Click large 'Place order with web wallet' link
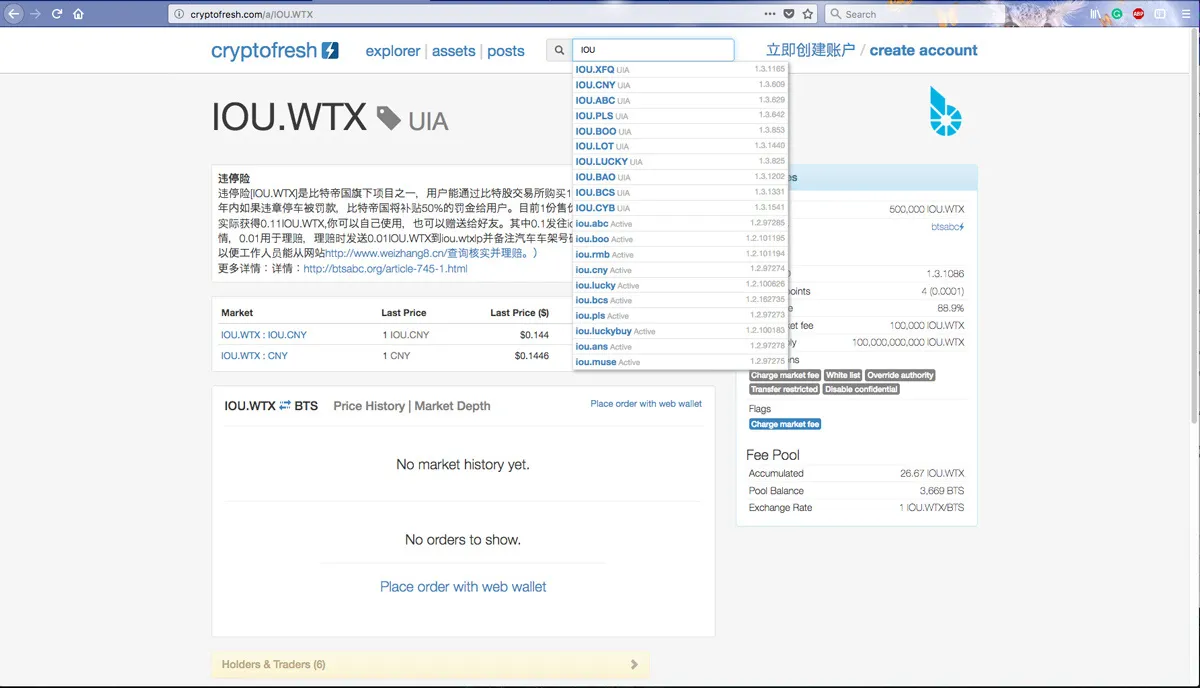Image resolution: width=1200 pixels, height=688 pixels. (x=463, y=587)
